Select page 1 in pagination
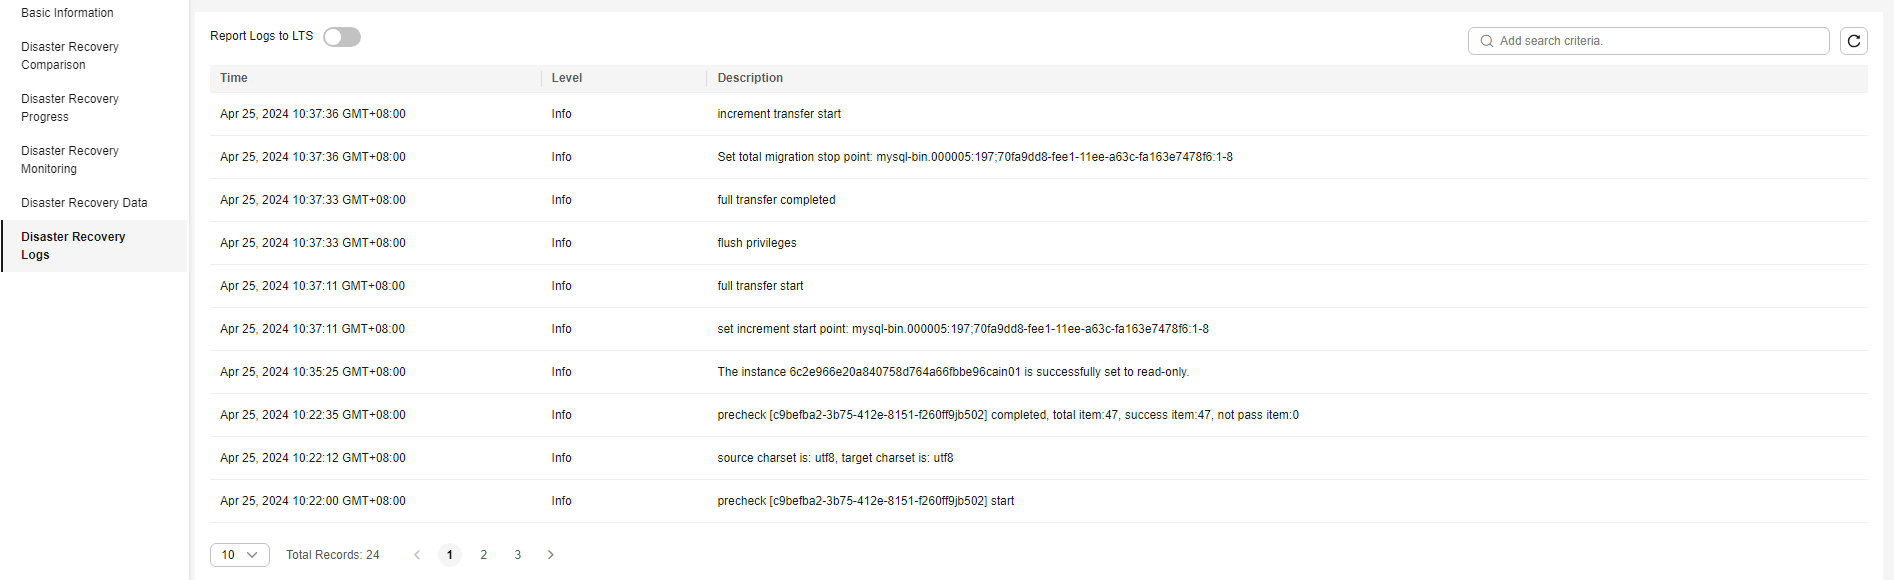This screenshot has height=580, width=1894. (x=450, y=555)
